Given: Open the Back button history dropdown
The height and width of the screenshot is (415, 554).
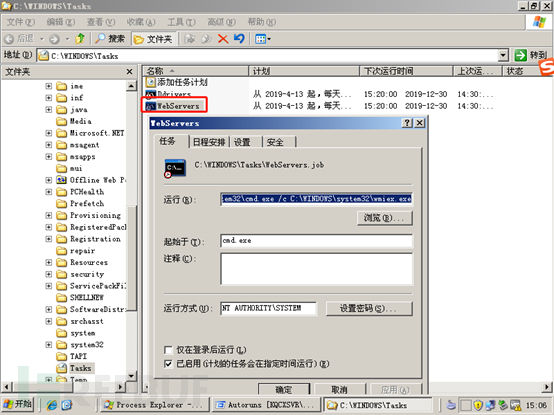Looking at the screenshot, I should [x=42, y=38].
